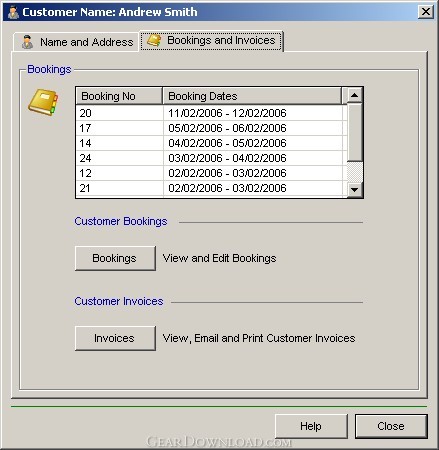Screen dimensions: 439x450
Task: Click the scroll up arrow of bookings list
Action: (x=354, y=95)
